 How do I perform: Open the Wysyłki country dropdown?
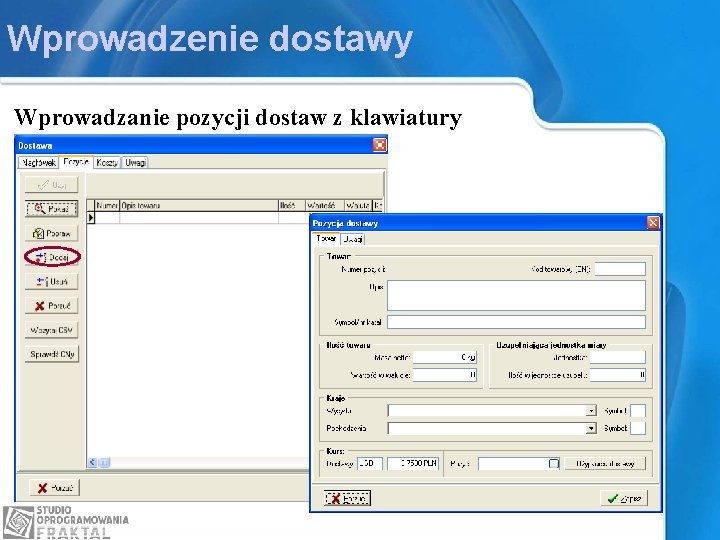[591, 411]
